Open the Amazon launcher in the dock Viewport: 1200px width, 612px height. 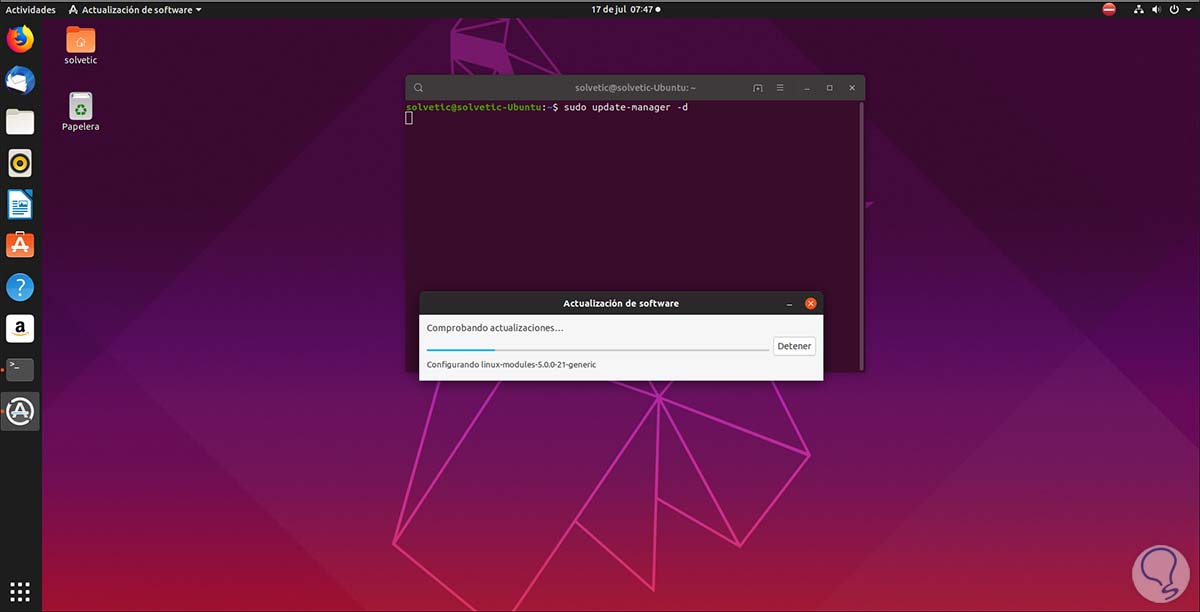pyautogui.click(x=20, y=328)
